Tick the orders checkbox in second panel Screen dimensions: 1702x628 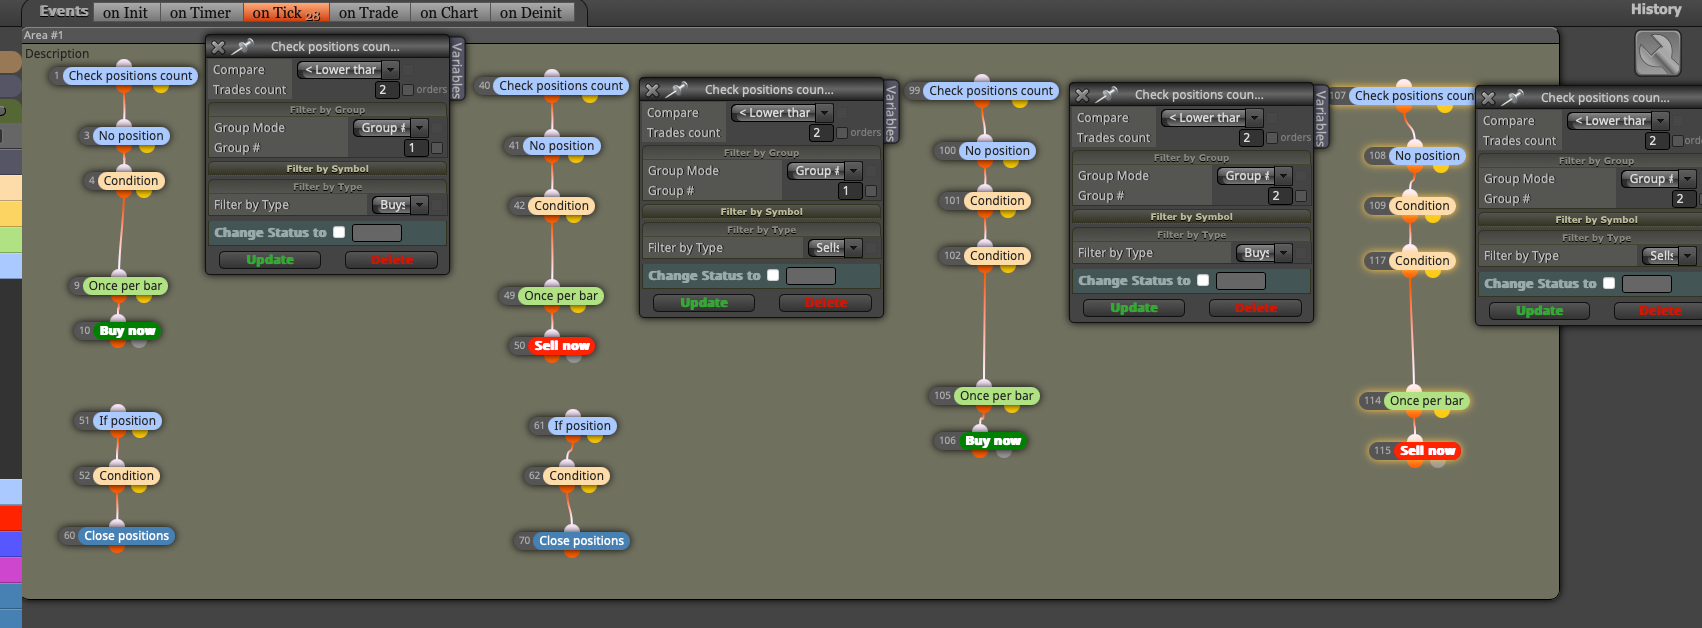coord(842,133)
